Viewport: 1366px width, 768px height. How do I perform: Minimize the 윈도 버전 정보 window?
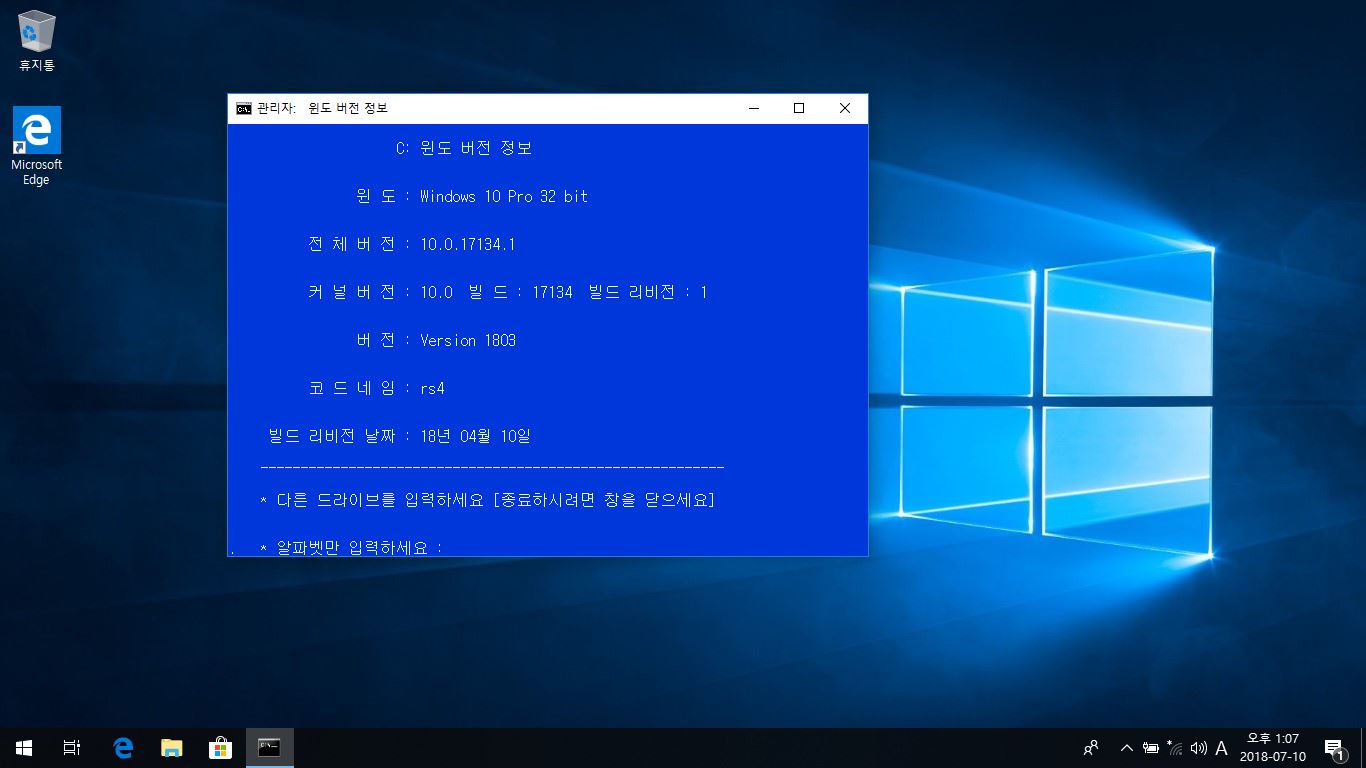(x=753, y=108)
